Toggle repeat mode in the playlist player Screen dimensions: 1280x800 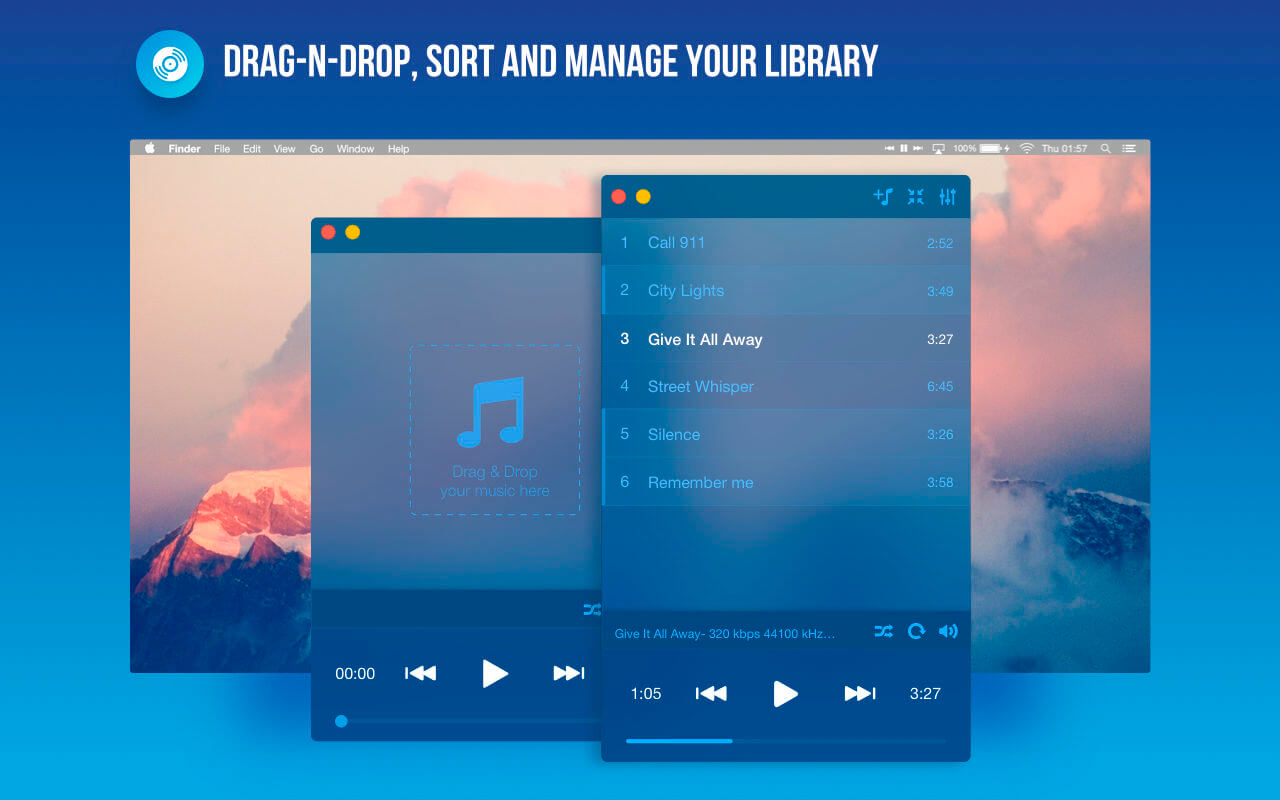click(916, 631)
